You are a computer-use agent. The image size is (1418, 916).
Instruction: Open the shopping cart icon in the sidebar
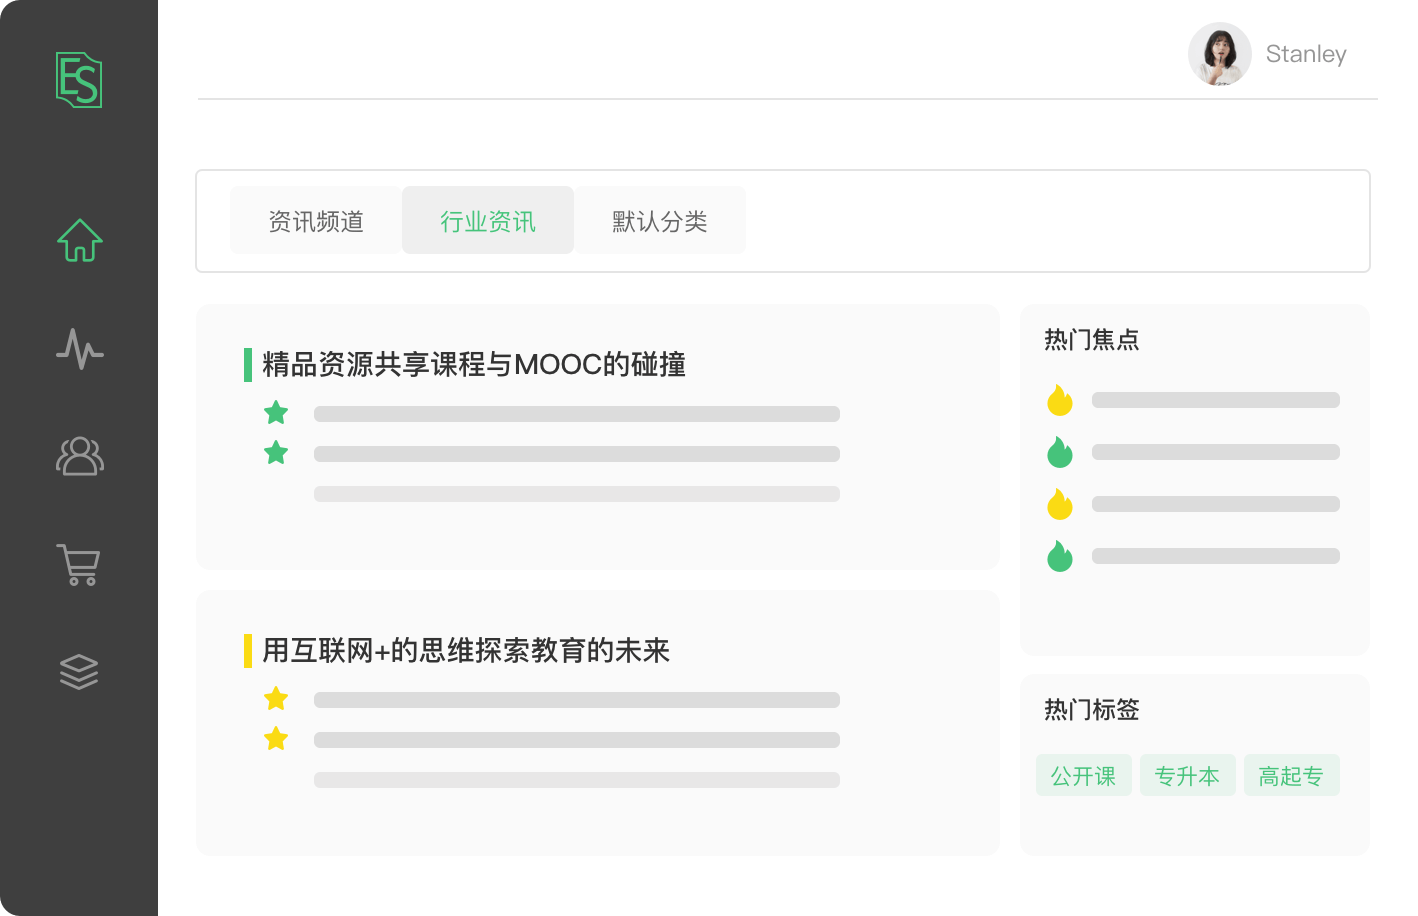(x=79, y=564)
